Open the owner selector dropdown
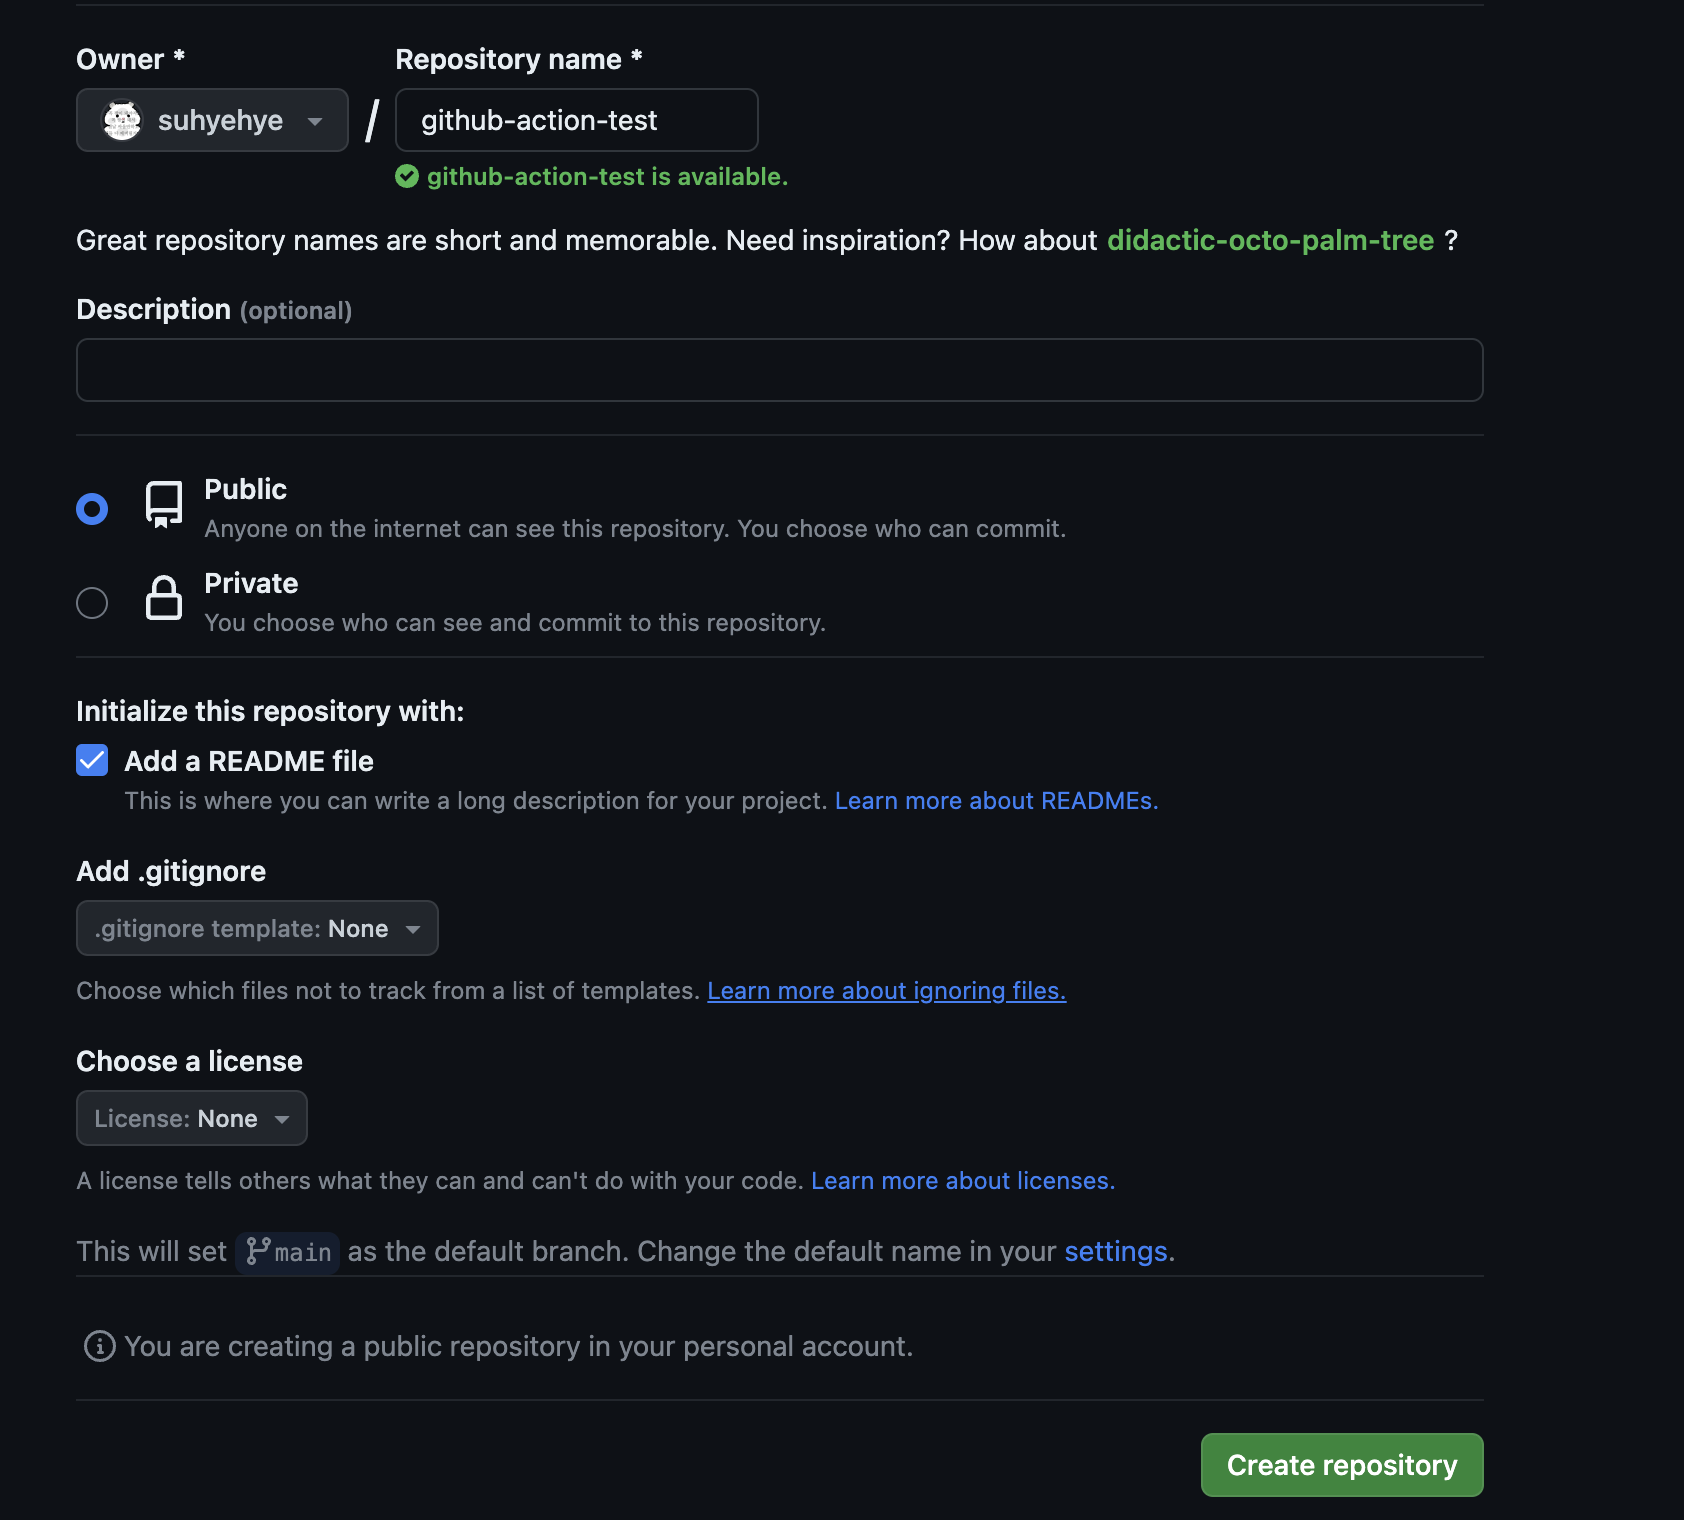Viewport: 1684px width, 1520px height. click(211, 120)
